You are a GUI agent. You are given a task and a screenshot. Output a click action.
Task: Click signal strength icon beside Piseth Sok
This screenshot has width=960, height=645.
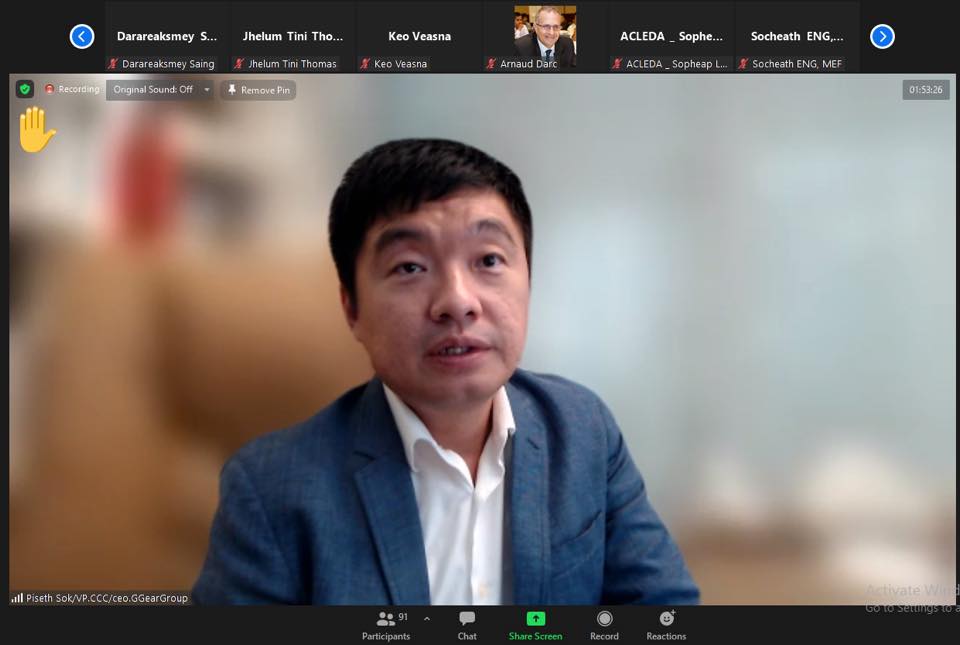click(x=17, y=598)
